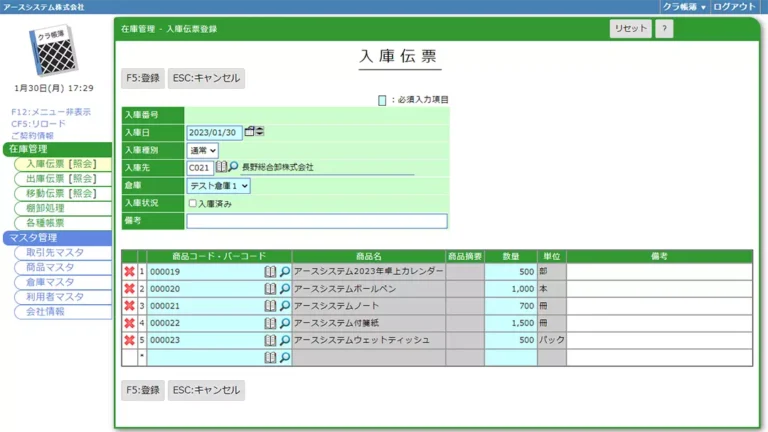This screenshot has width=768, height=432.
Task: Expand the クラ帳簿 user menu
Action: [684, 7]
